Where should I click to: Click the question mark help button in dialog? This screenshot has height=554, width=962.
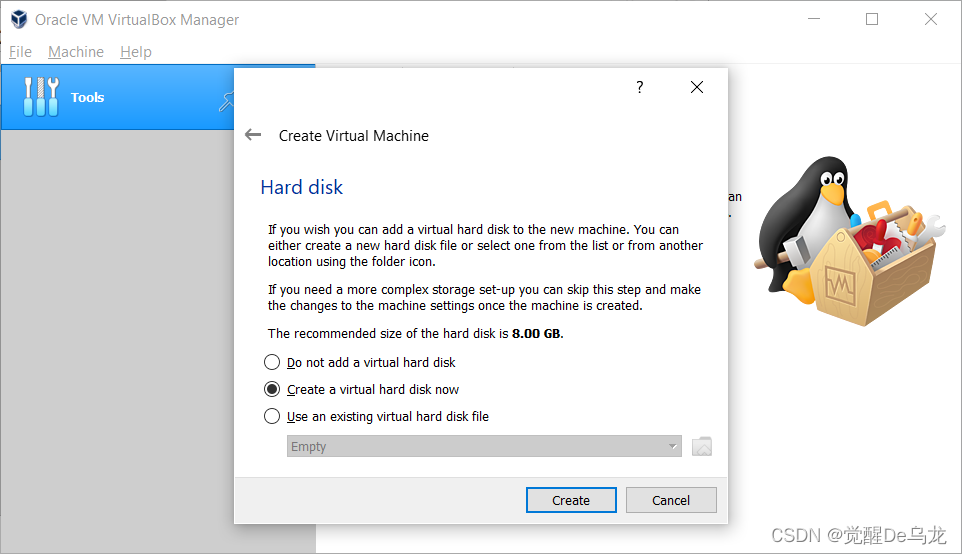point(639,87)
